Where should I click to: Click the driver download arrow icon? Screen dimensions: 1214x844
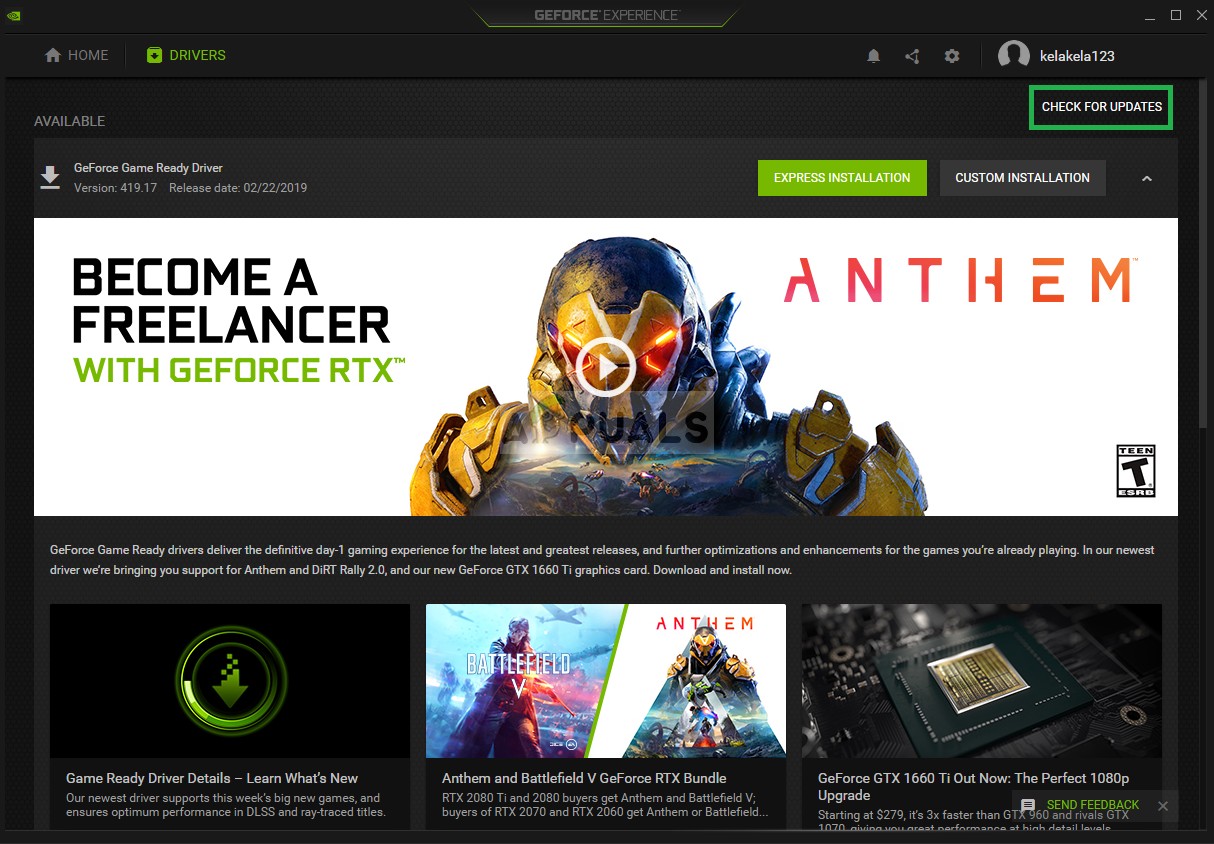pos(50,177)
